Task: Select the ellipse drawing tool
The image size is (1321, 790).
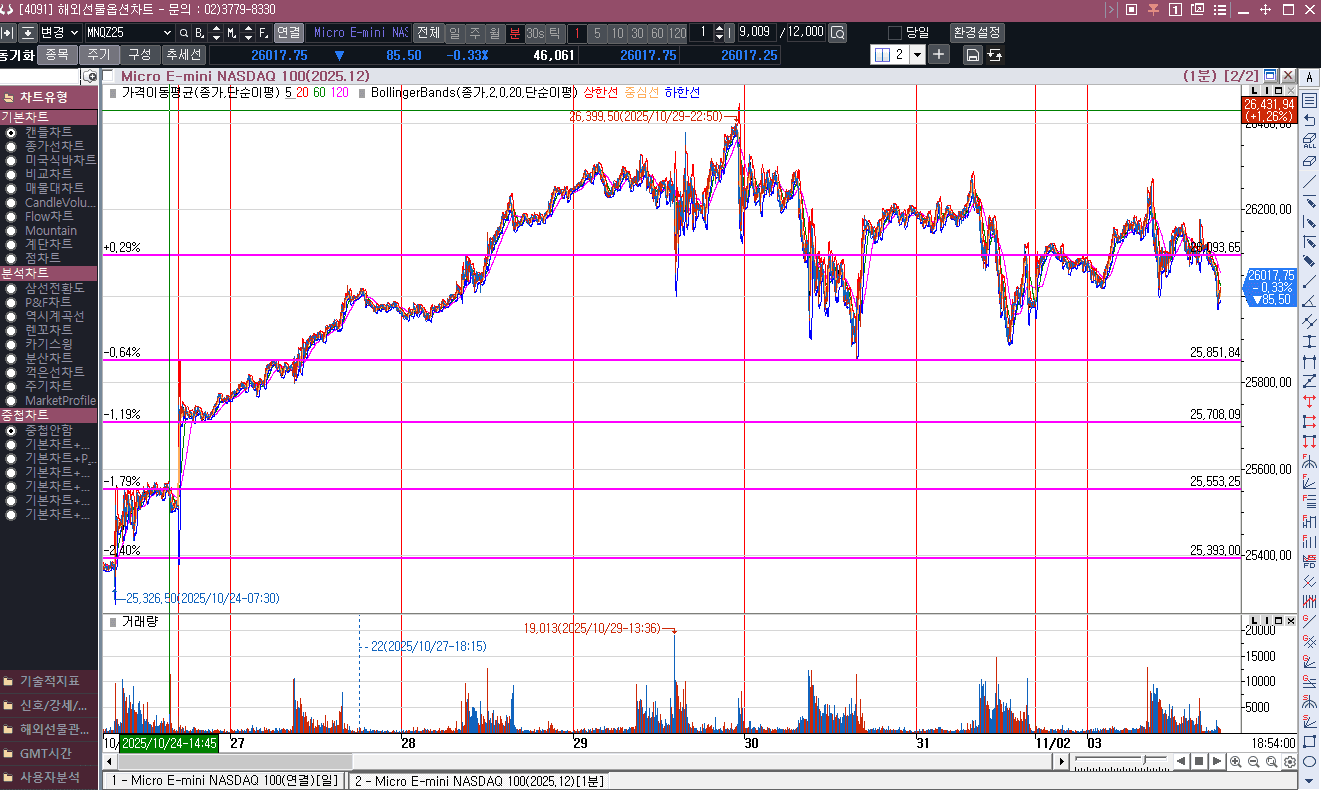Action: 1309,761
